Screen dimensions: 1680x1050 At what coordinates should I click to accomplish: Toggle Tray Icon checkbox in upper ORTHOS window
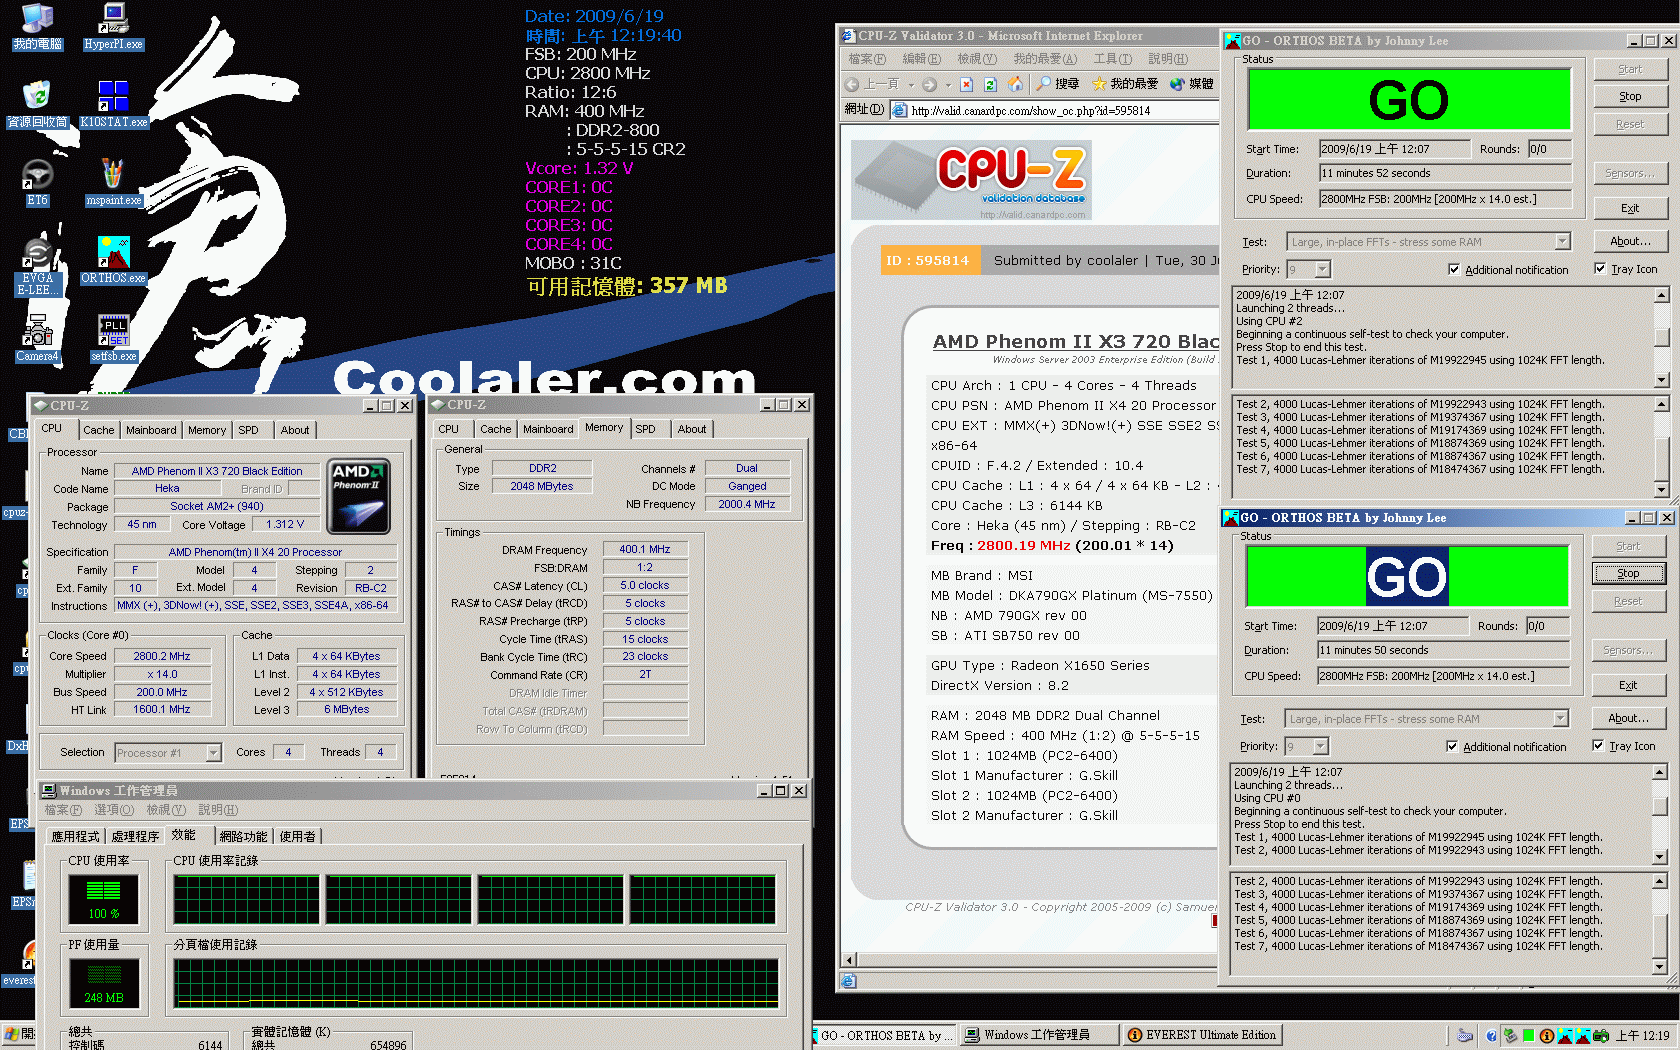coord(1626,269)
